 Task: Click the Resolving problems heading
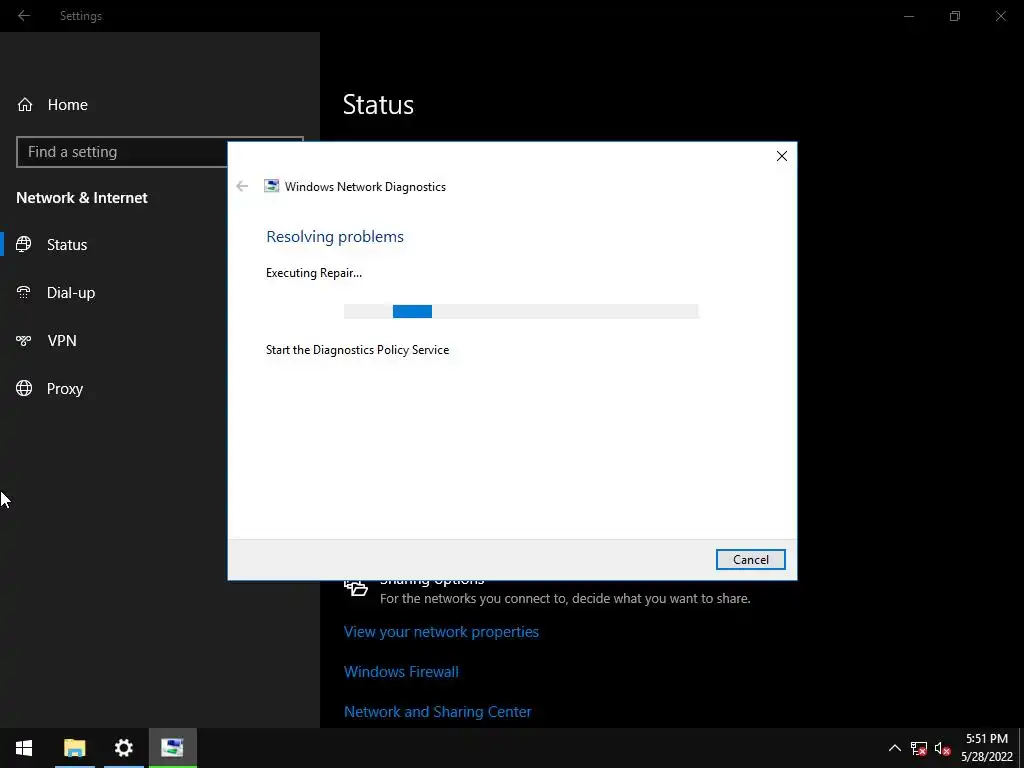pyautogui.click(x=335, y=236)
